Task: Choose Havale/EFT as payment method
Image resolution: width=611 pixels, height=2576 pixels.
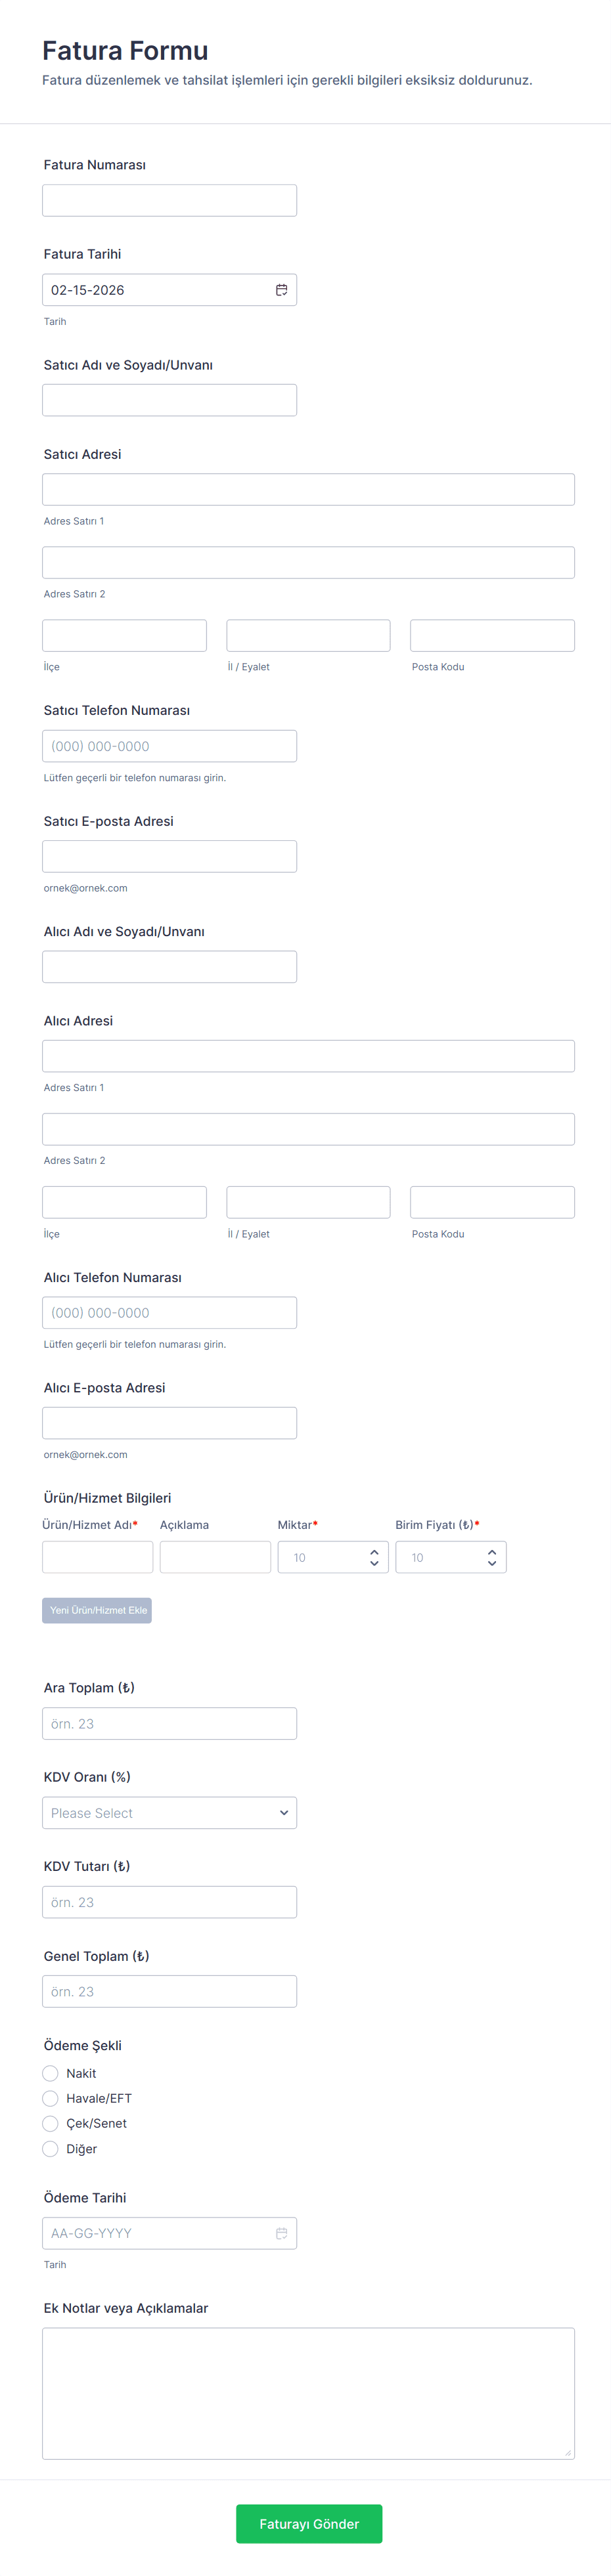Action: tap(51, 2098)
